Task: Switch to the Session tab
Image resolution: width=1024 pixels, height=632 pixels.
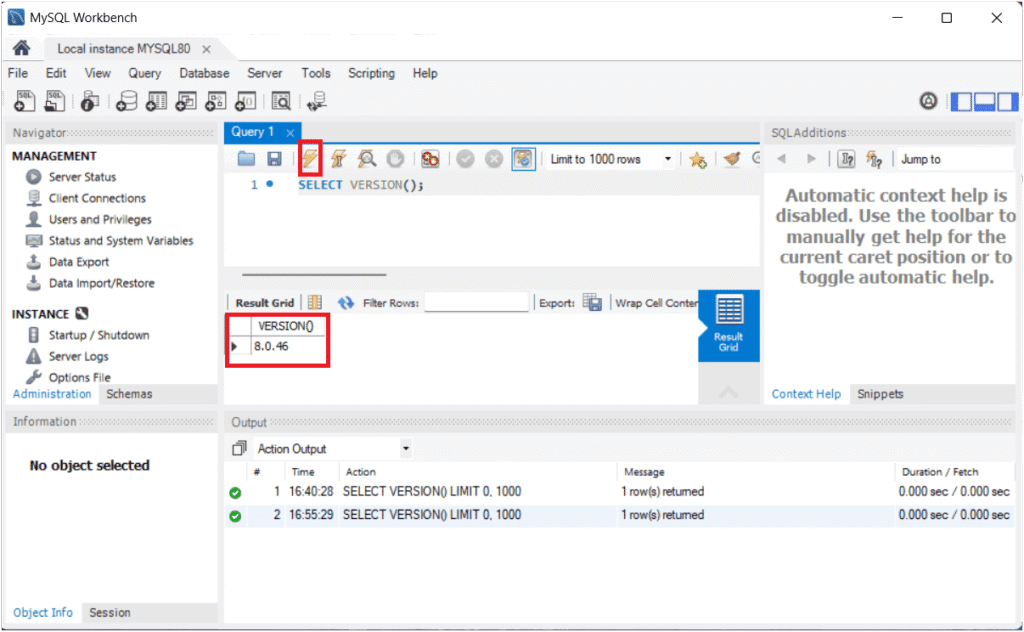Action: click(110, 612)
